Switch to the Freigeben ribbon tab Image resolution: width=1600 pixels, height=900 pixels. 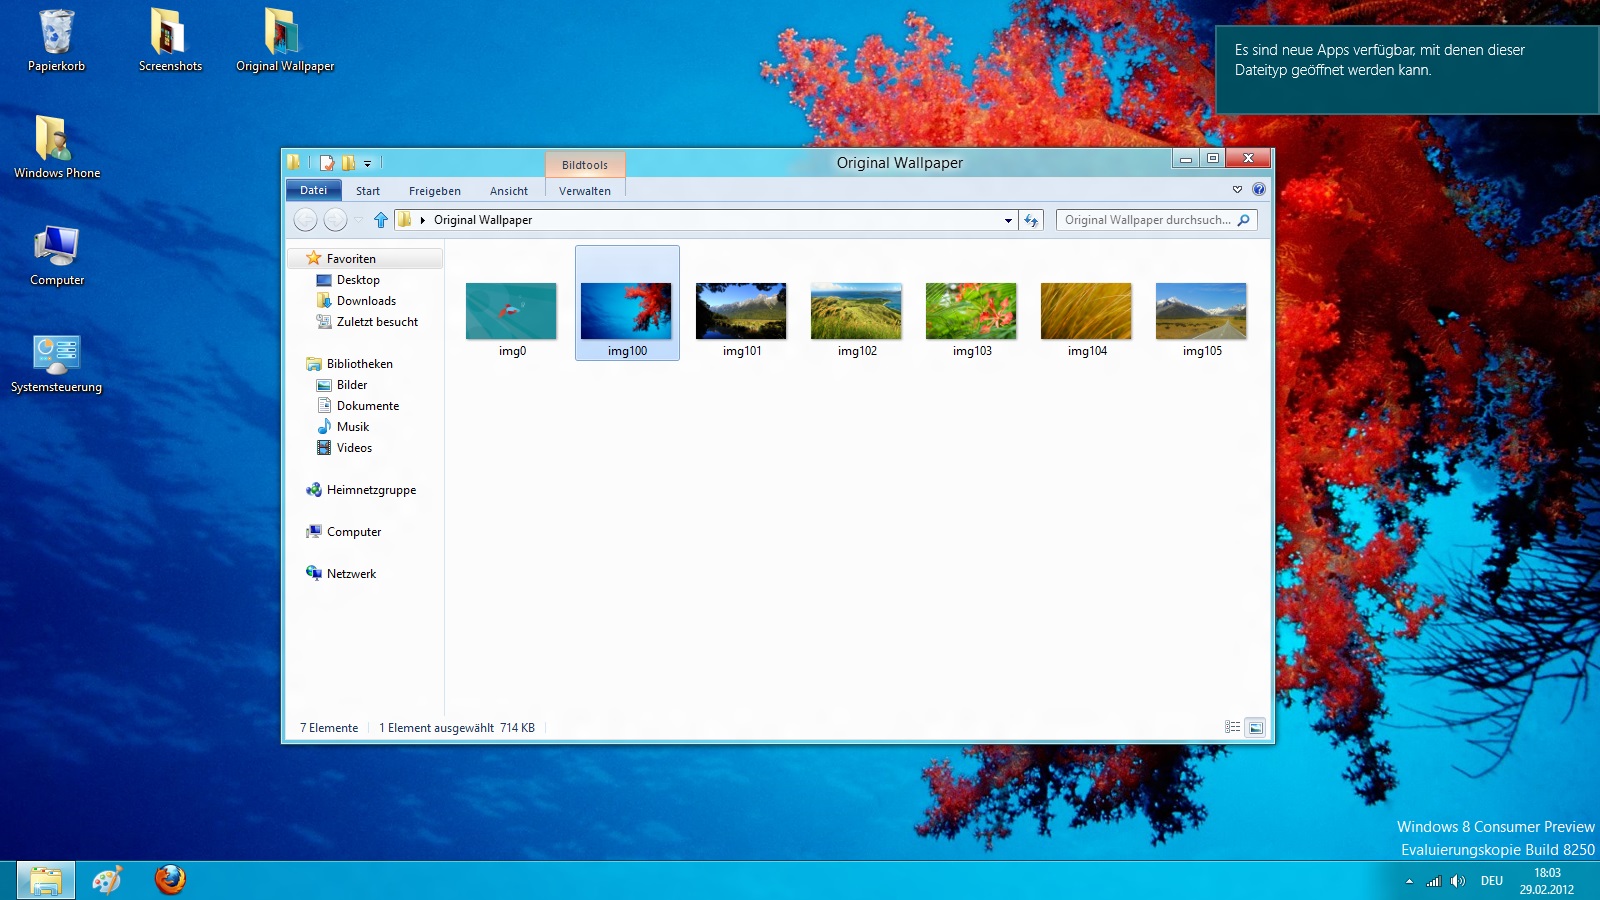pos(435,191)
